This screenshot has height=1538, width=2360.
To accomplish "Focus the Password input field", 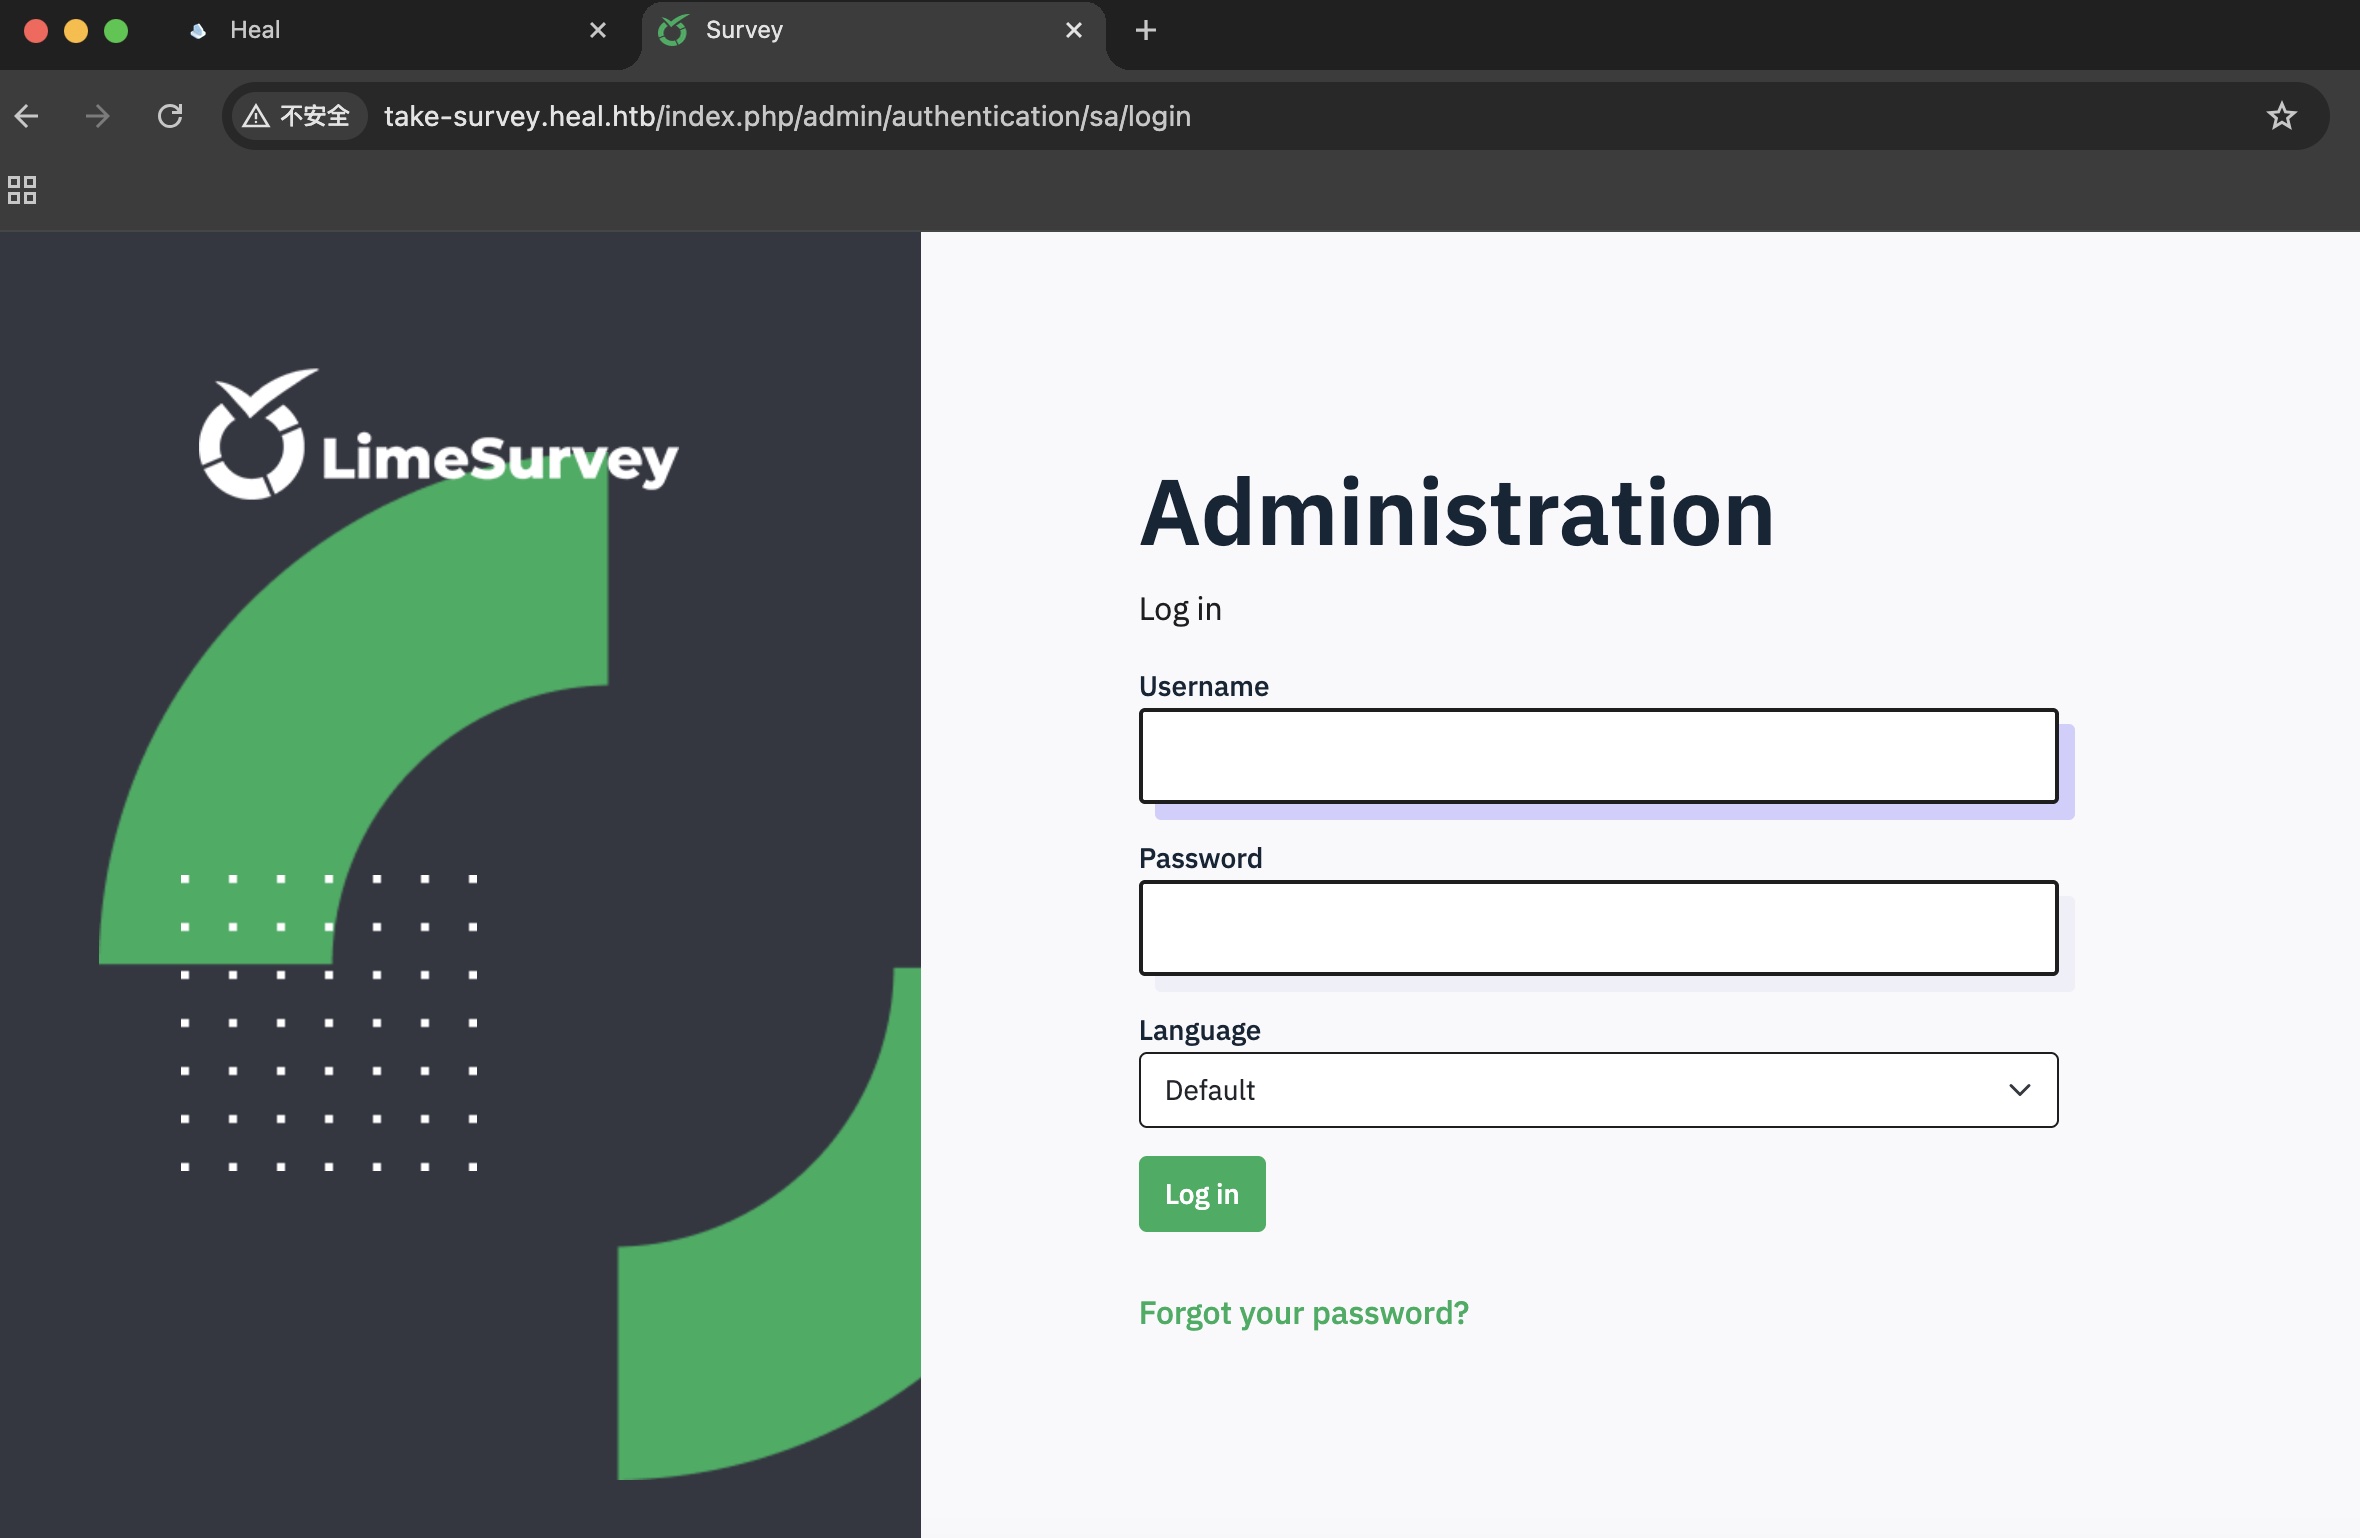I will [1597, 928].
